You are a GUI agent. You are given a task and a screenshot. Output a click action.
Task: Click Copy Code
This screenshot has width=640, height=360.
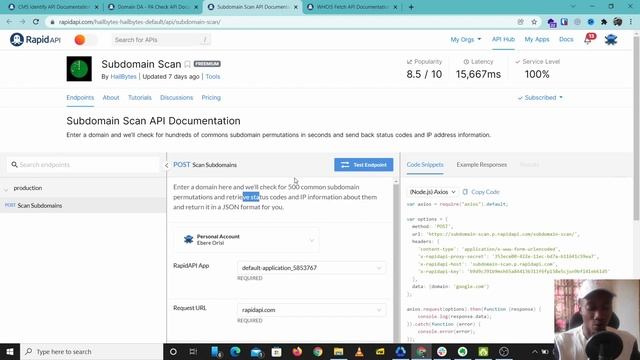481,192
